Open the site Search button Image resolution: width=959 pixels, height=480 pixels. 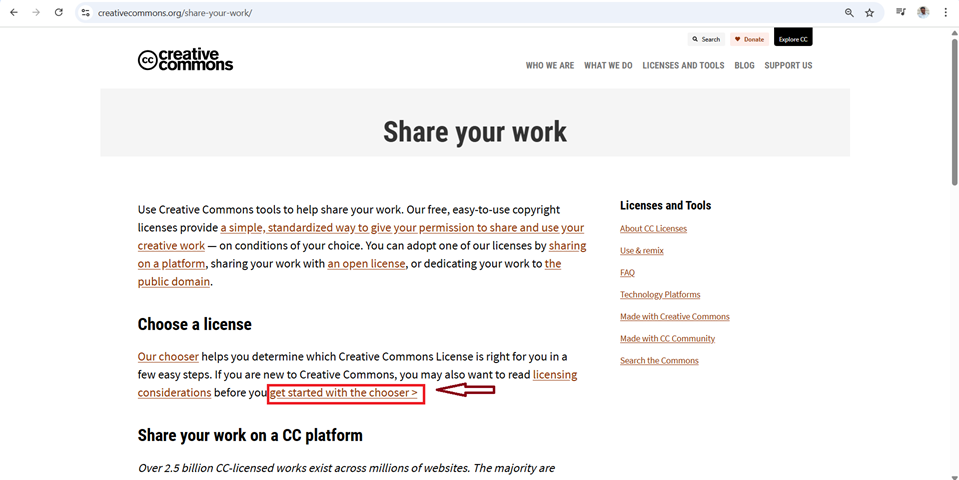[x=706, y=39]
